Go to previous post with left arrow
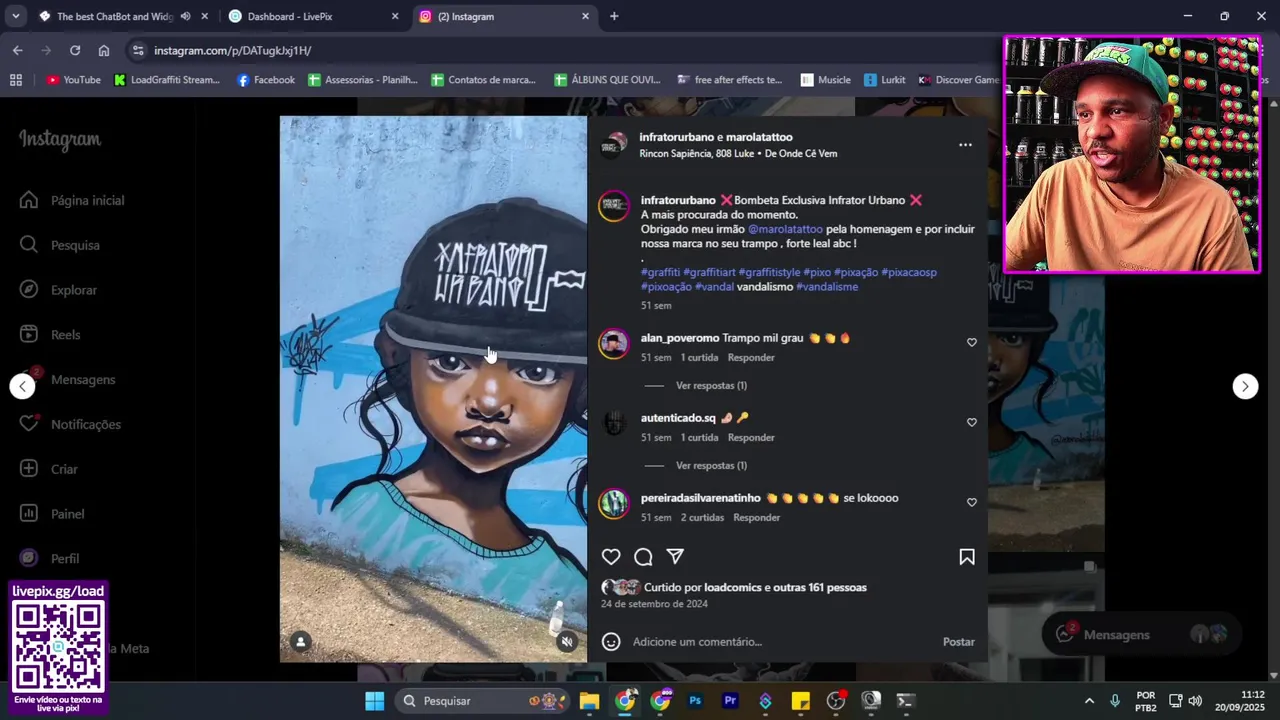This screenshot has height=720, width=1280. (x=22, y=386)
